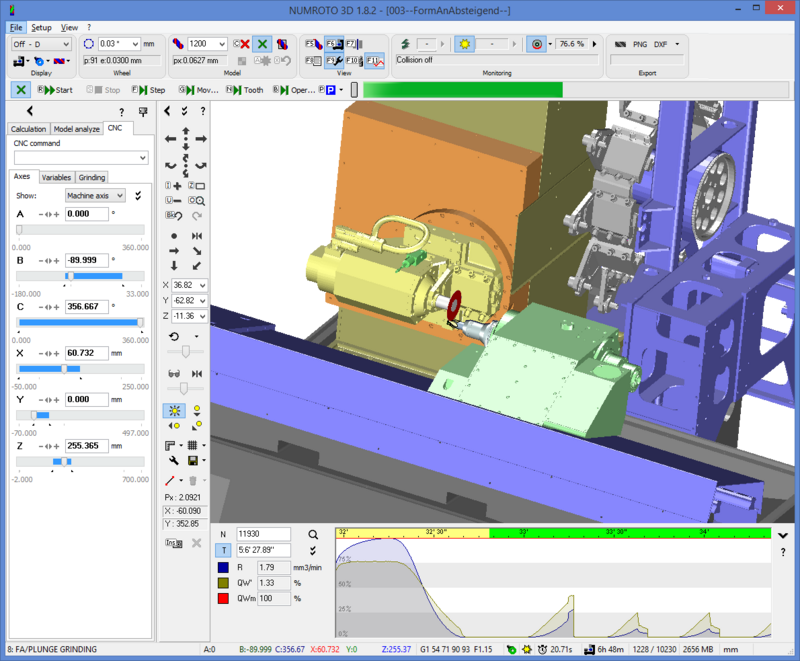Toggle the green X button in Model group
The image size is (800, 661).
coord(262,44)
